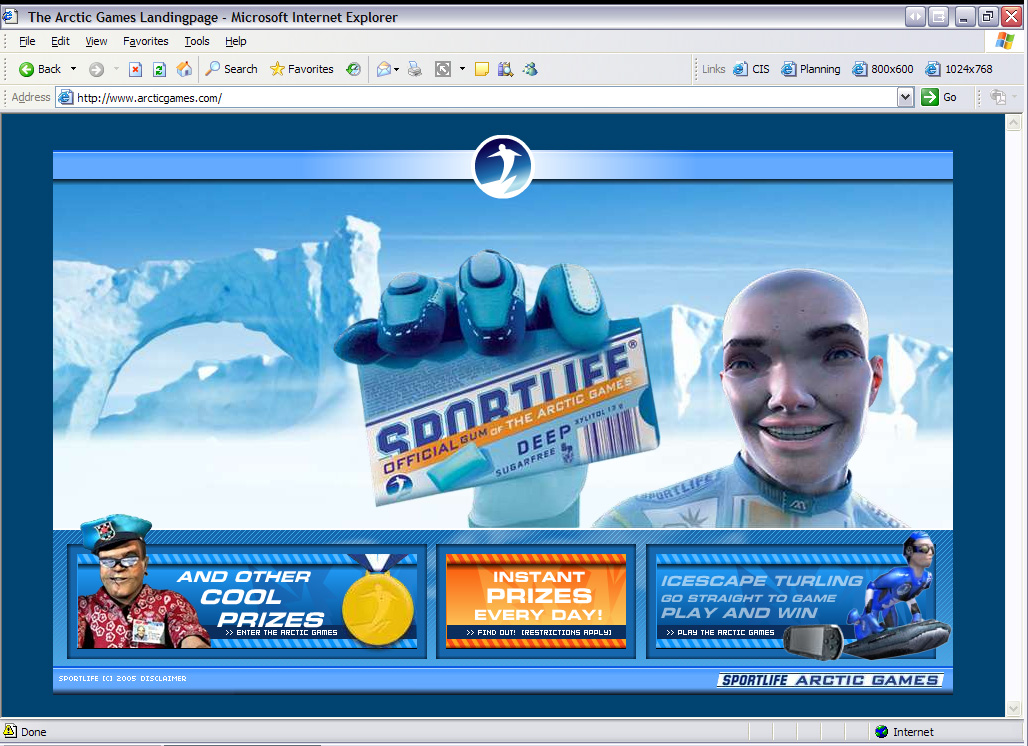Screen dimensions: 1028x746
Task: Expand the size icon's dropdown arrow
Action: pyautogui.click(x=462, y=69)
